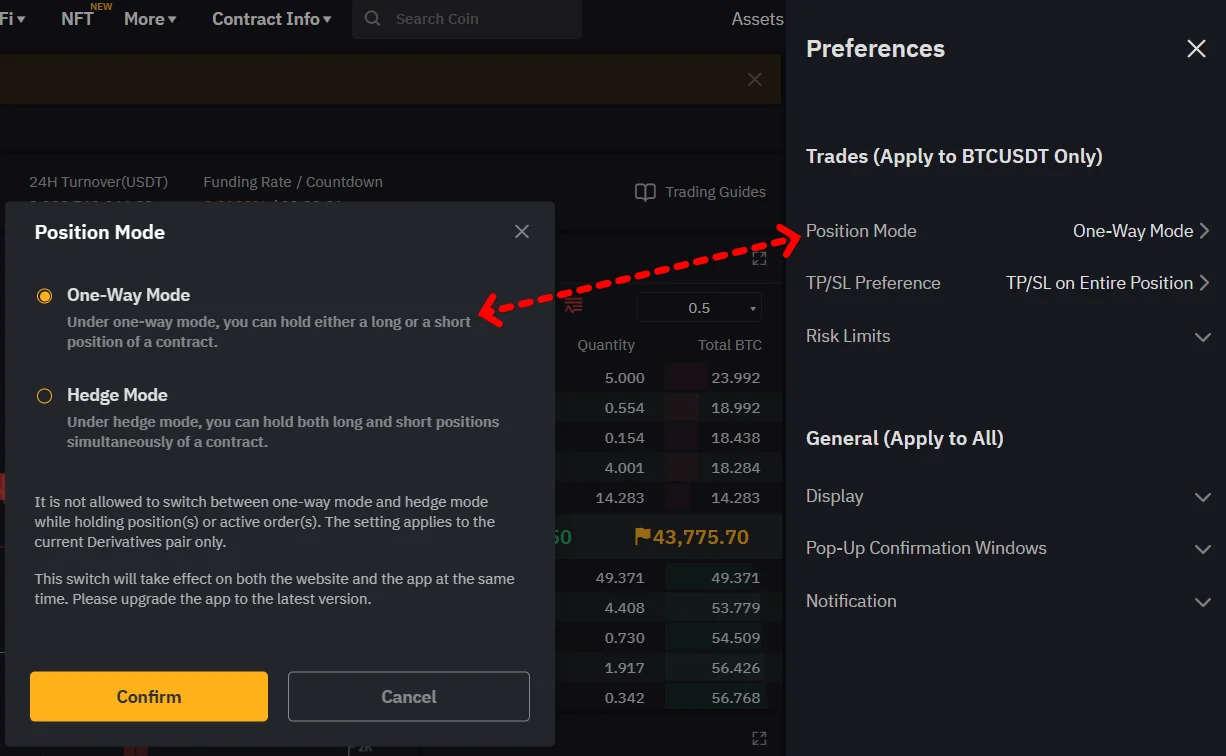Open the More menu
The height and width of the screenshot is (756, 1226).
[150, 19]
